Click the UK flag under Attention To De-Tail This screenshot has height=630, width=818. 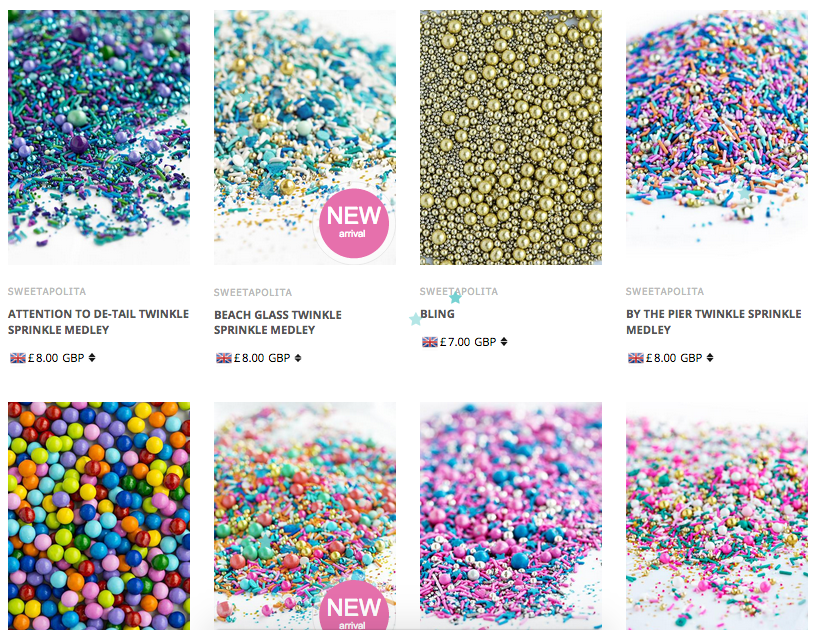[18, 358]
